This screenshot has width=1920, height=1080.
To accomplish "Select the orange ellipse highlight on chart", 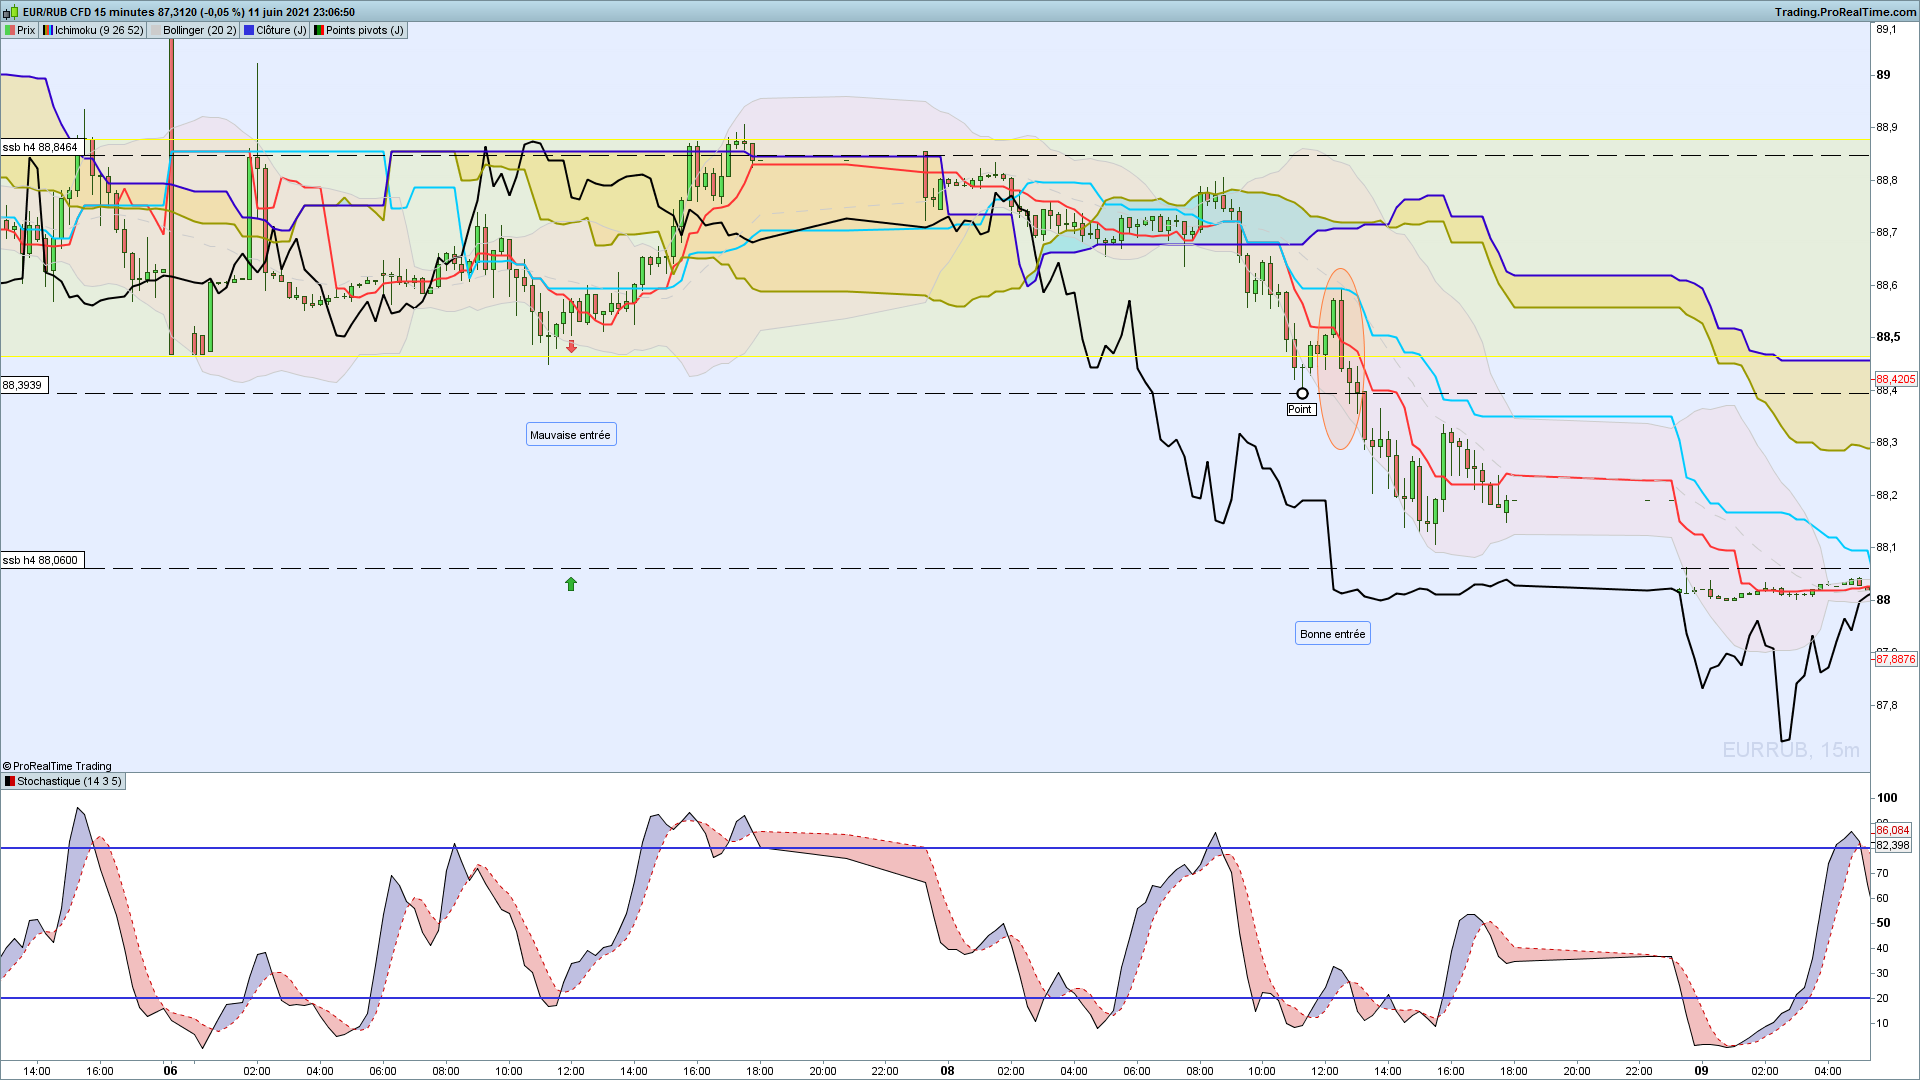I will (x=1341, y=359).
